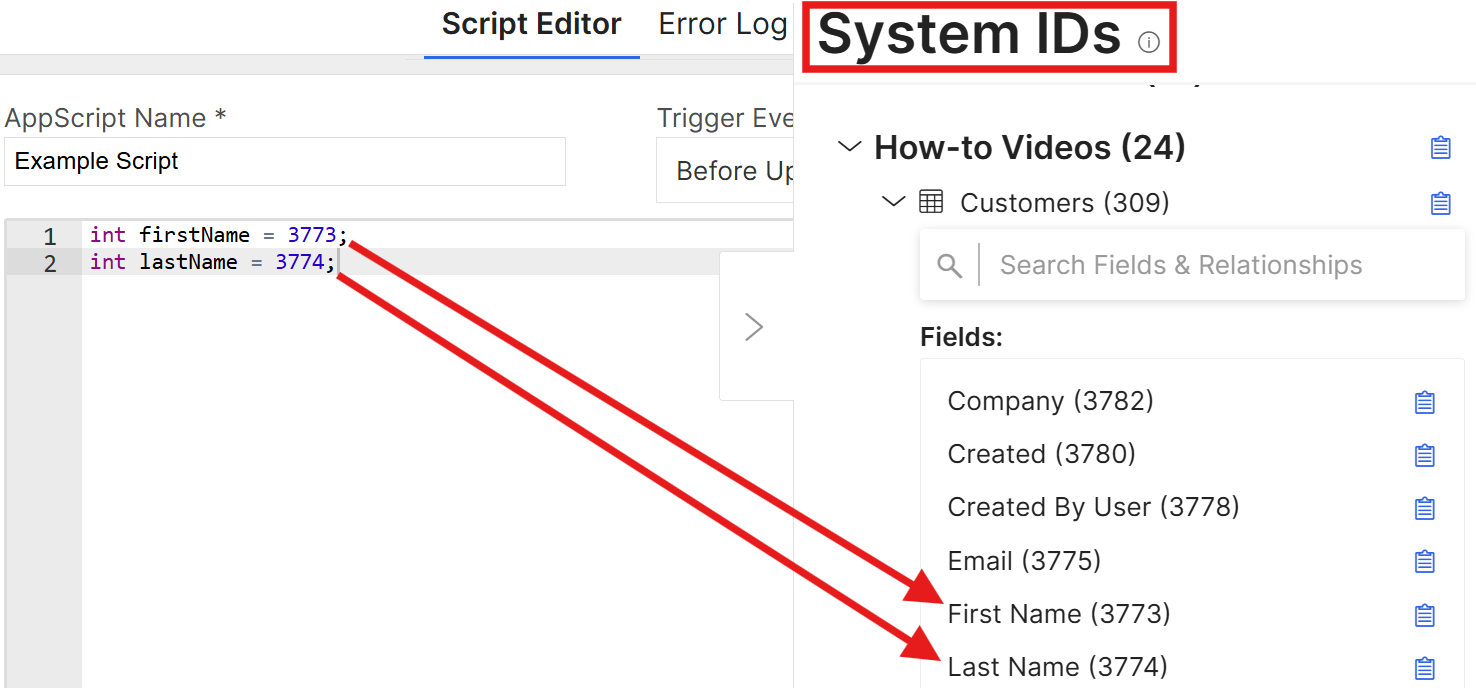Click line number 1 in the gutter
Screen dimensions: 1476x688
coord(49,237)
